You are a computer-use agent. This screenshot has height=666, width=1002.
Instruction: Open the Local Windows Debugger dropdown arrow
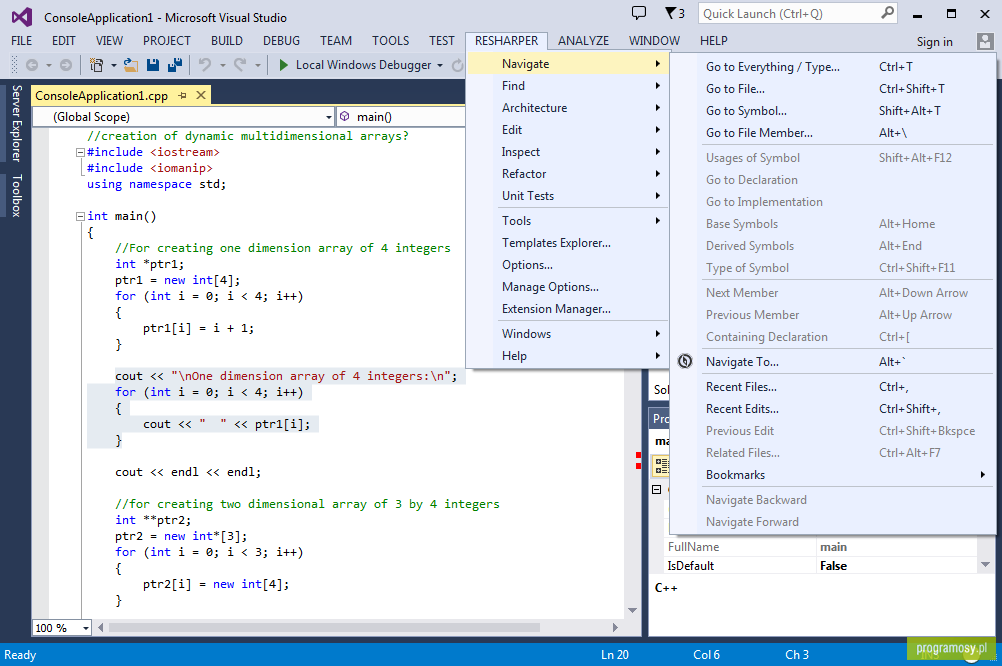[x=440, y=65]
